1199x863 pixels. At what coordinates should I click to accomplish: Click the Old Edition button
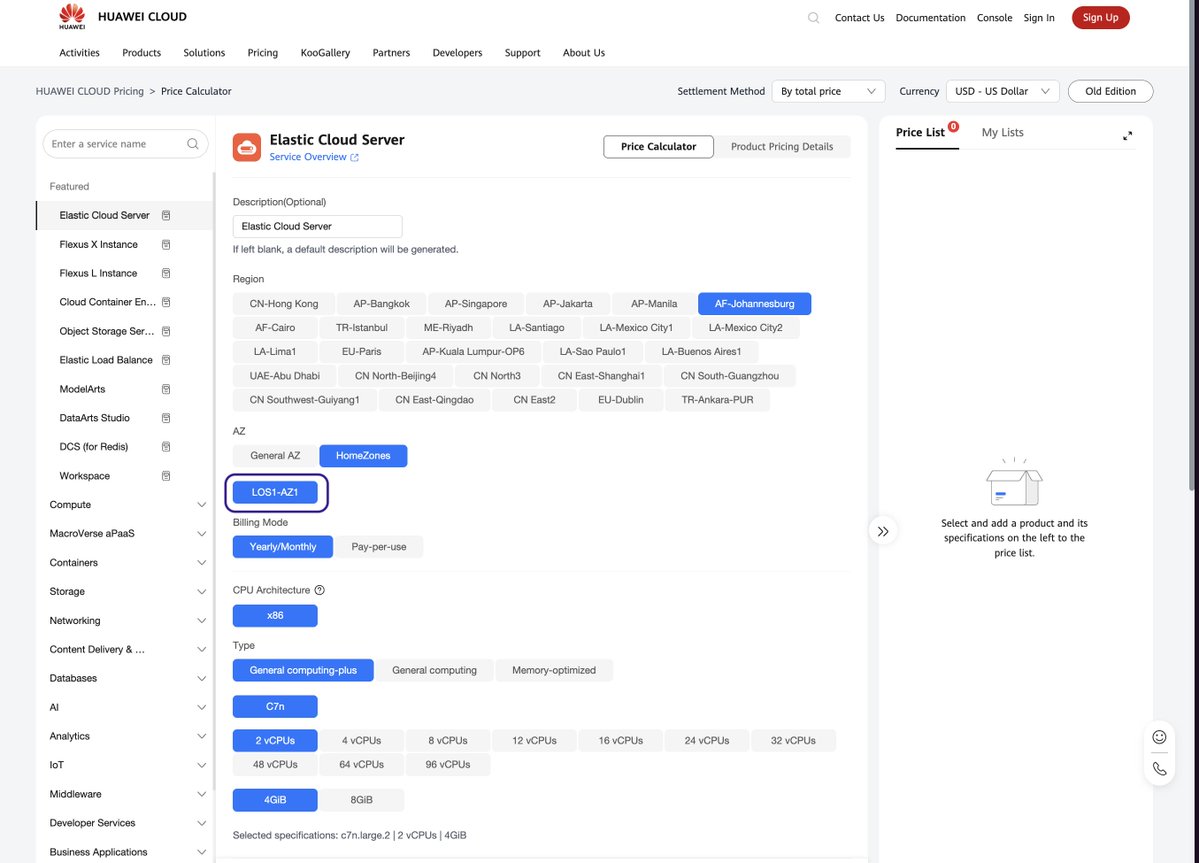tap(1110, 91)
